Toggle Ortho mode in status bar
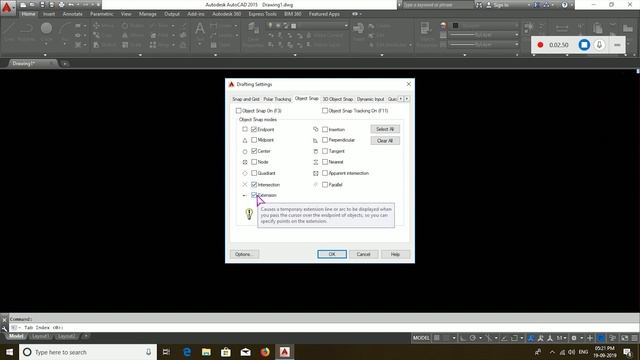 (463, 338)
